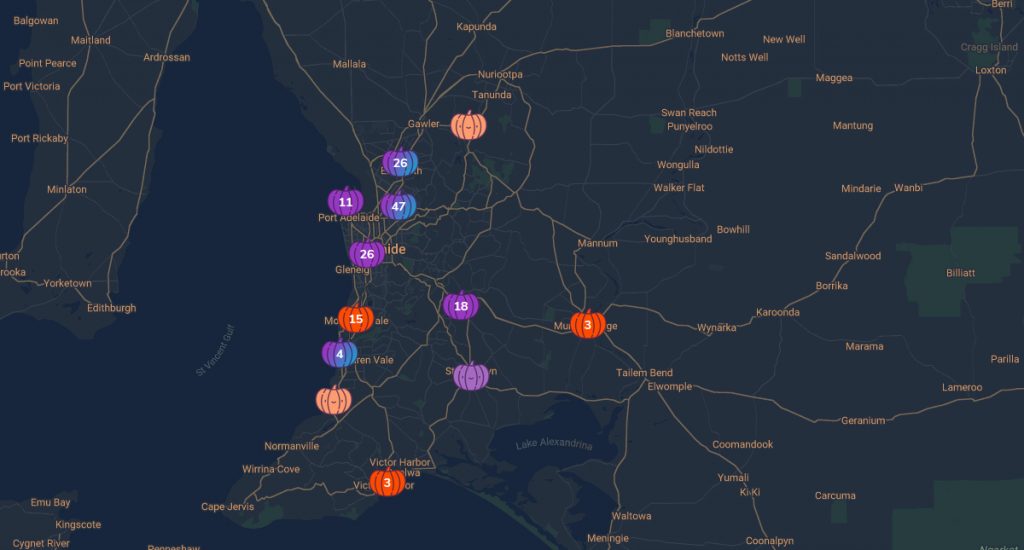The image size is (1024, 550).
Task: Select the Mannum place label
Action: click(598, 243)
